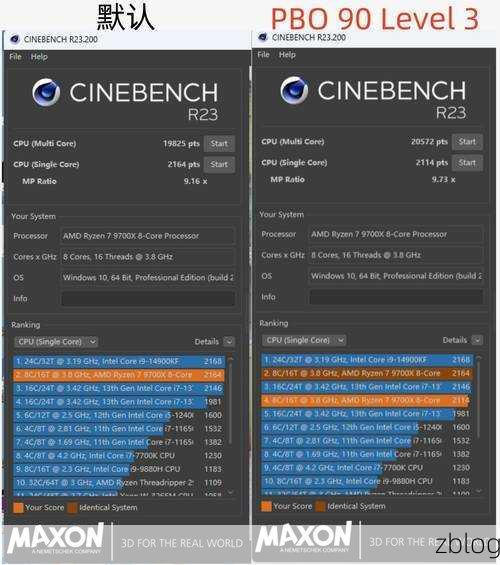This screenshot has width=500, height=565.
Task: Click orange Your Score swatch in left window
Action: point(18,507)
